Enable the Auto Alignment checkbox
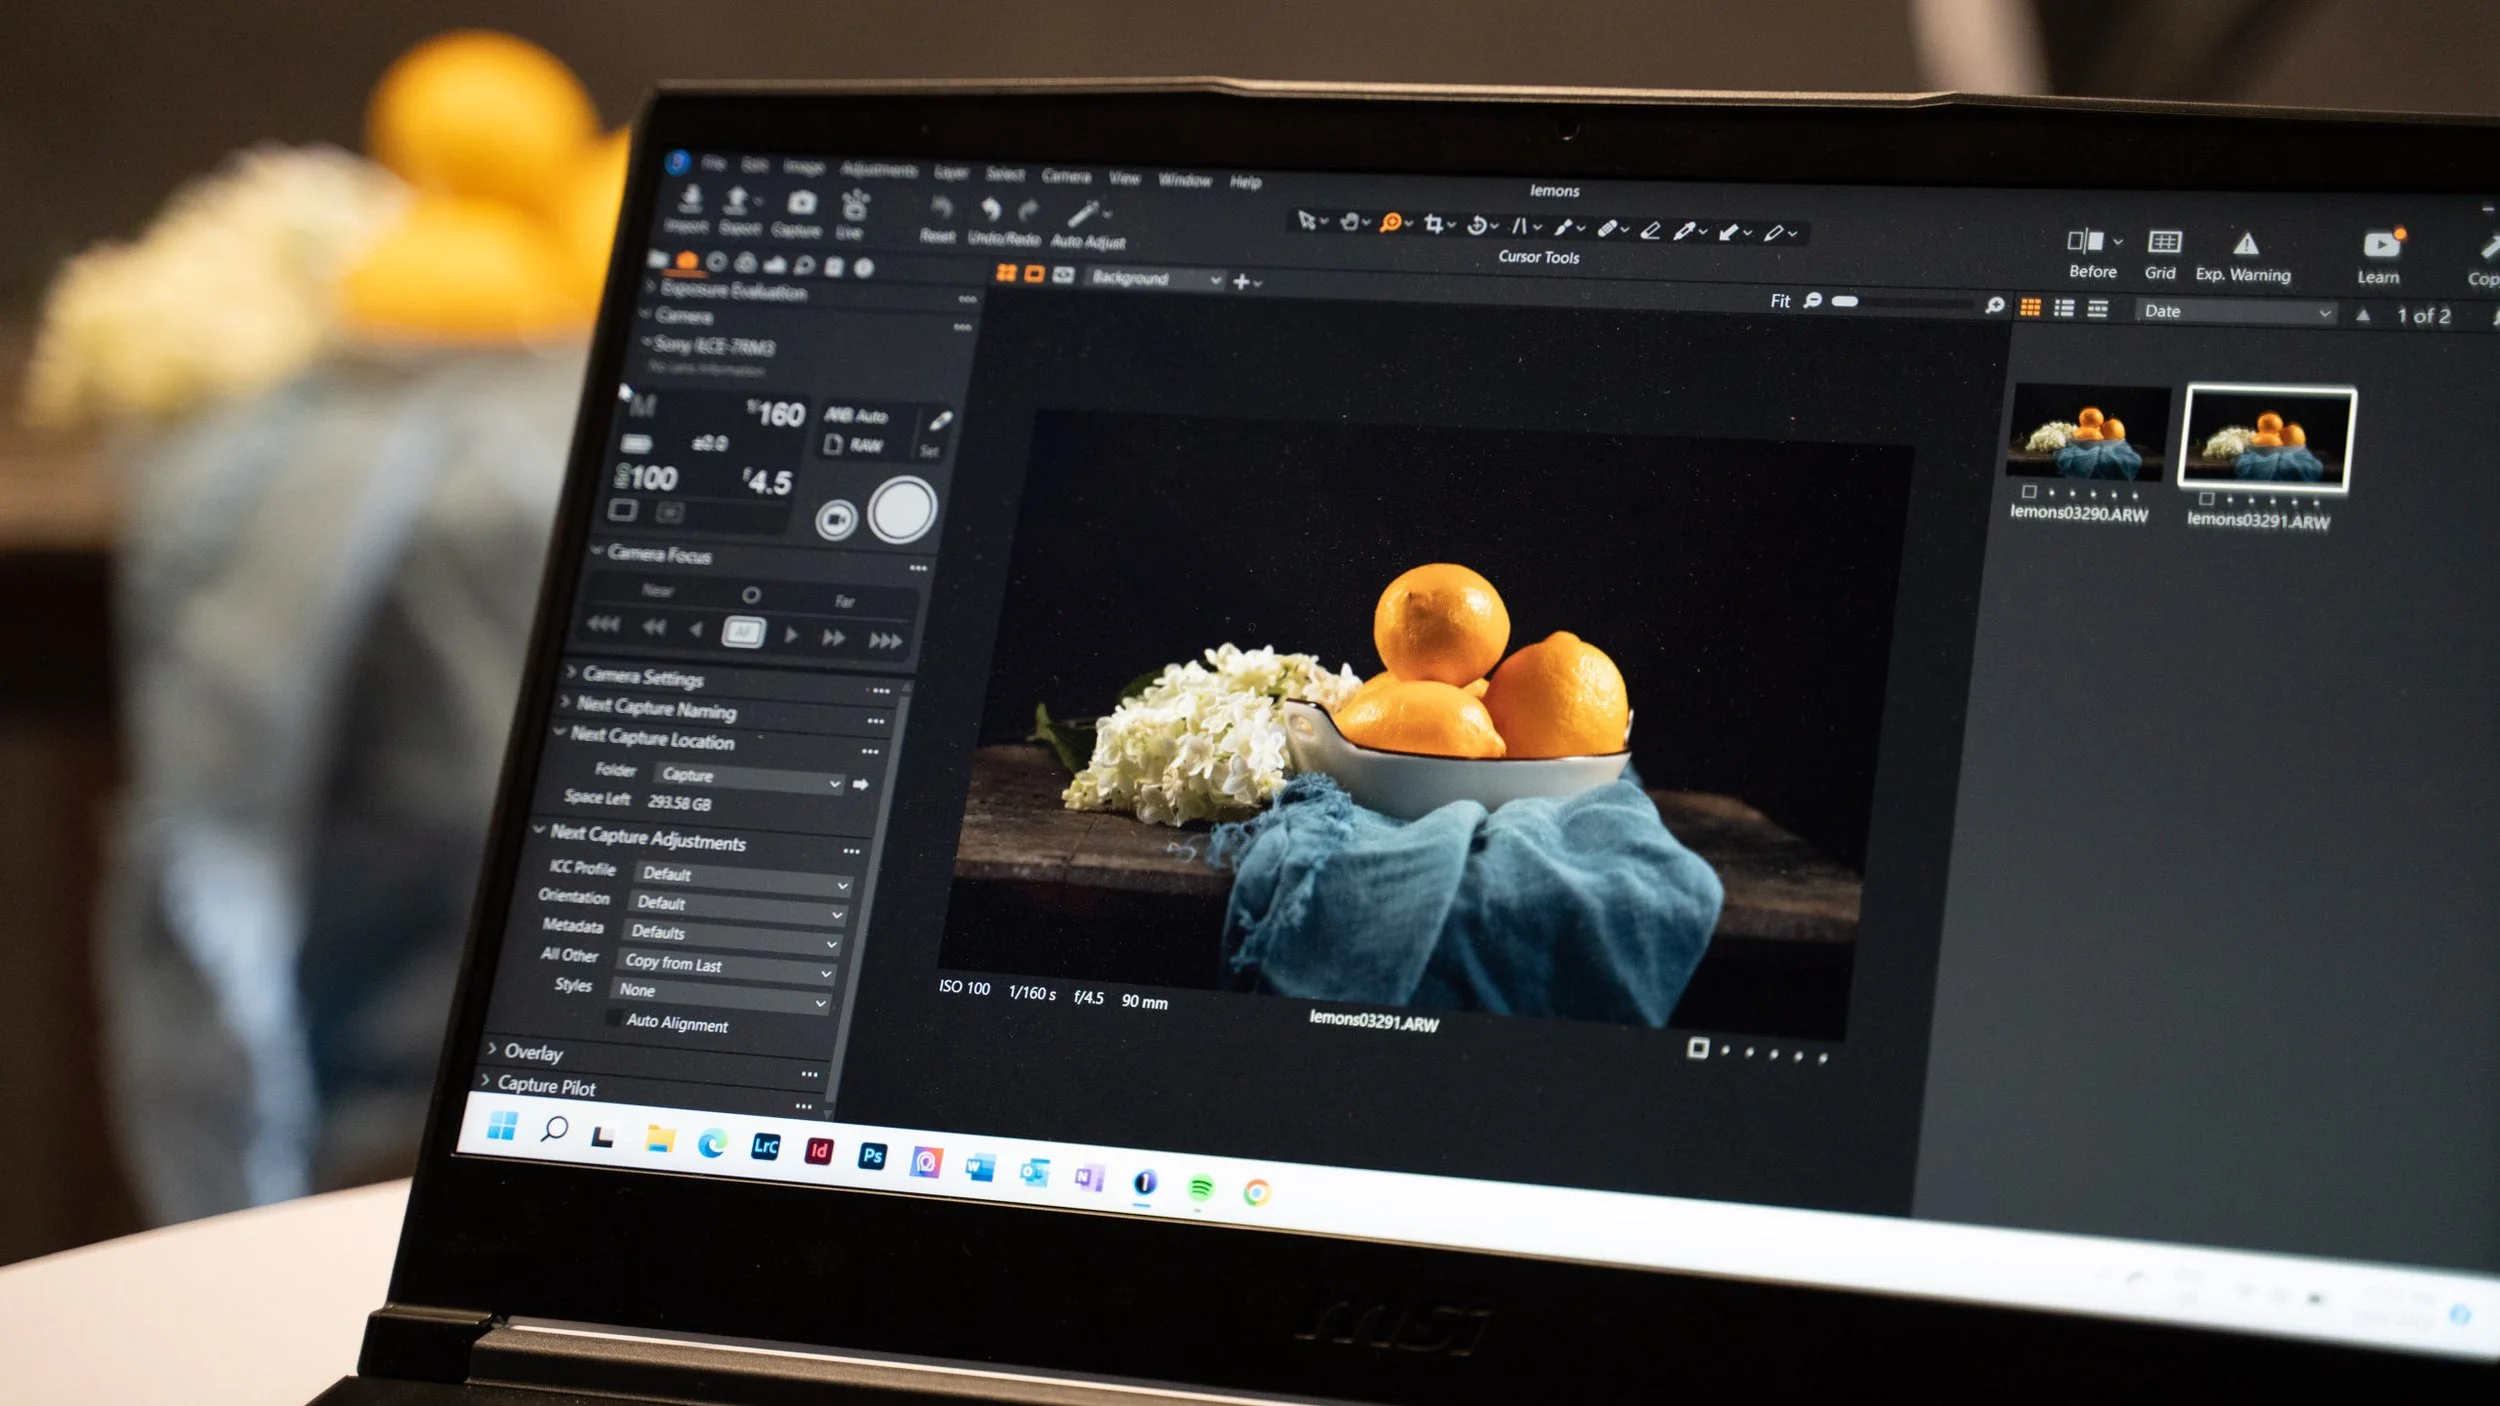This screenshot has width=2500, height=1406. (x=613, y=1017)
